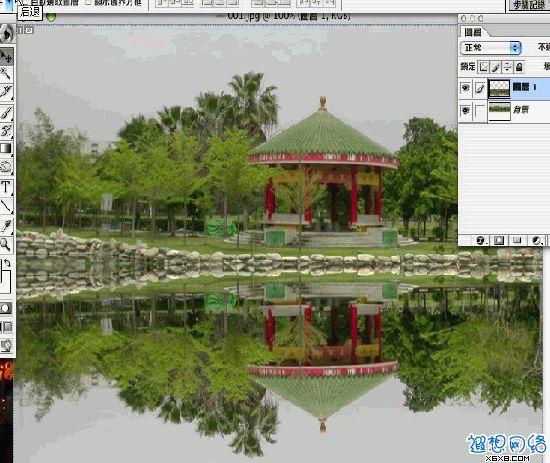Choose the Gradient tool
This screenshot has width=550, height=463.
point(6,148)
